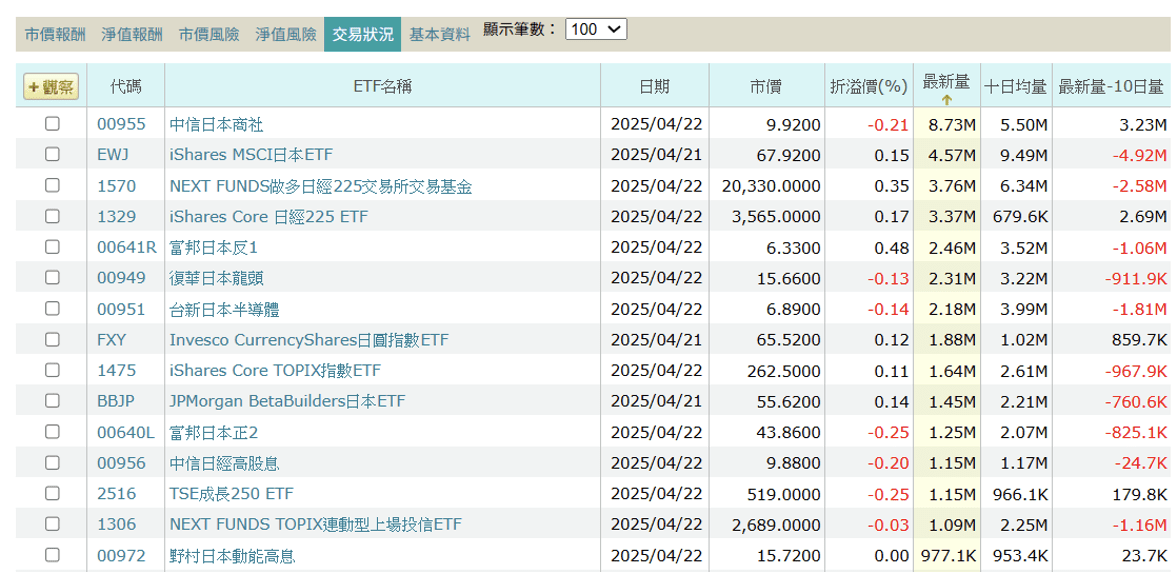Switch to the 市價報酬 tab

[x=55, y=34]
